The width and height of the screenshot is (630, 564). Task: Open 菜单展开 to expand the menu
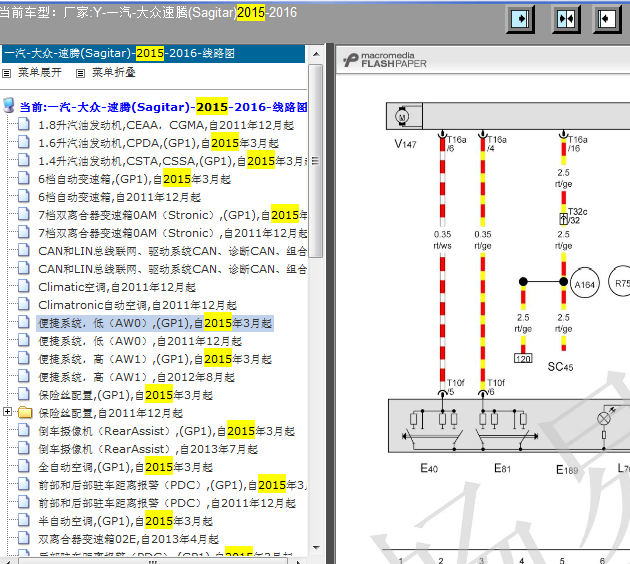click(40, 73)
